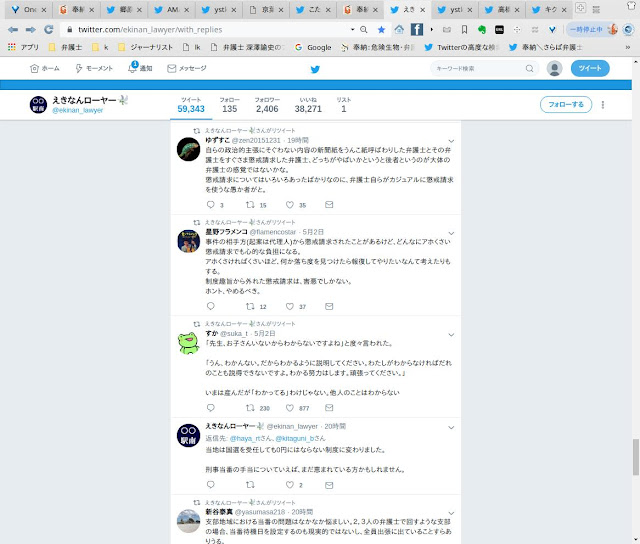Retweet the 星野フラメンコ tweet with 12 retweets

tap(250, 306)
